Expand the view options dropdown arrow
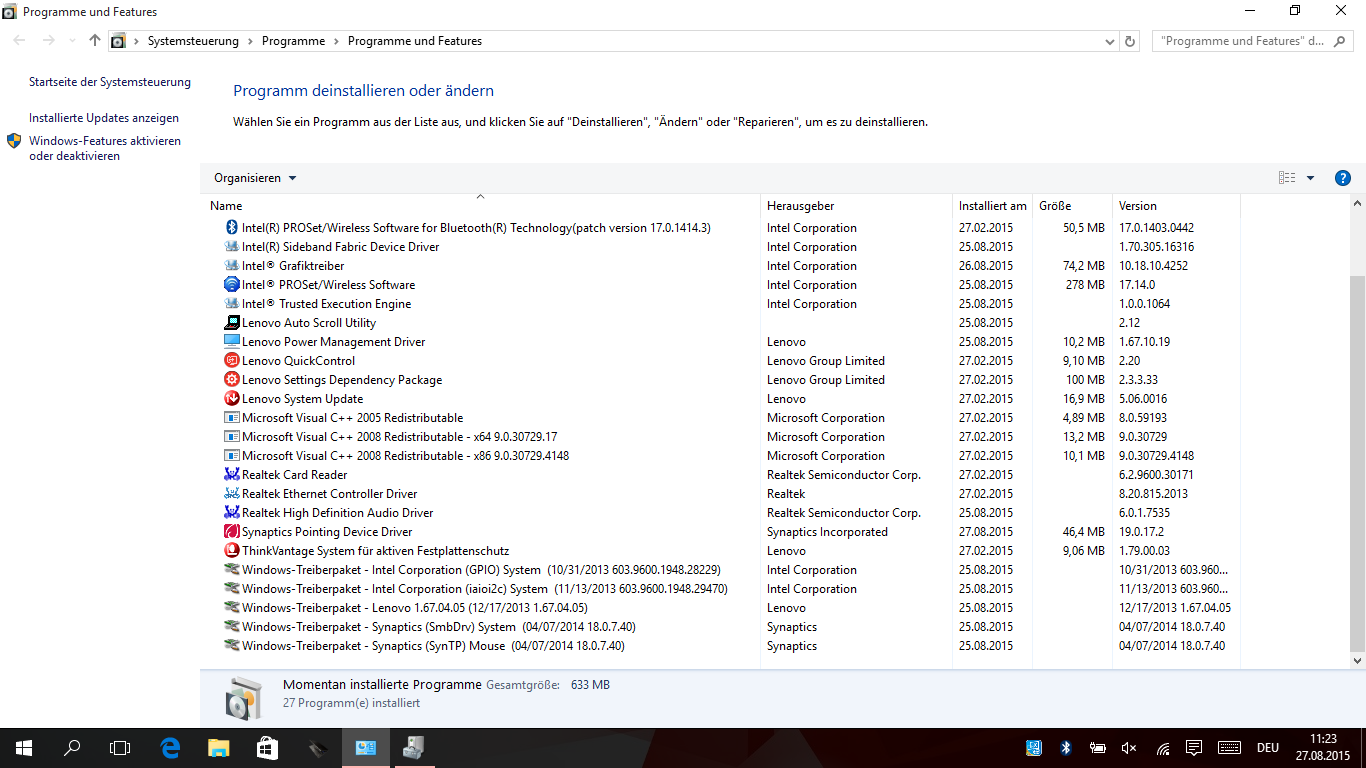This screenshot has height=768, width=1366. click(1311, 178)
